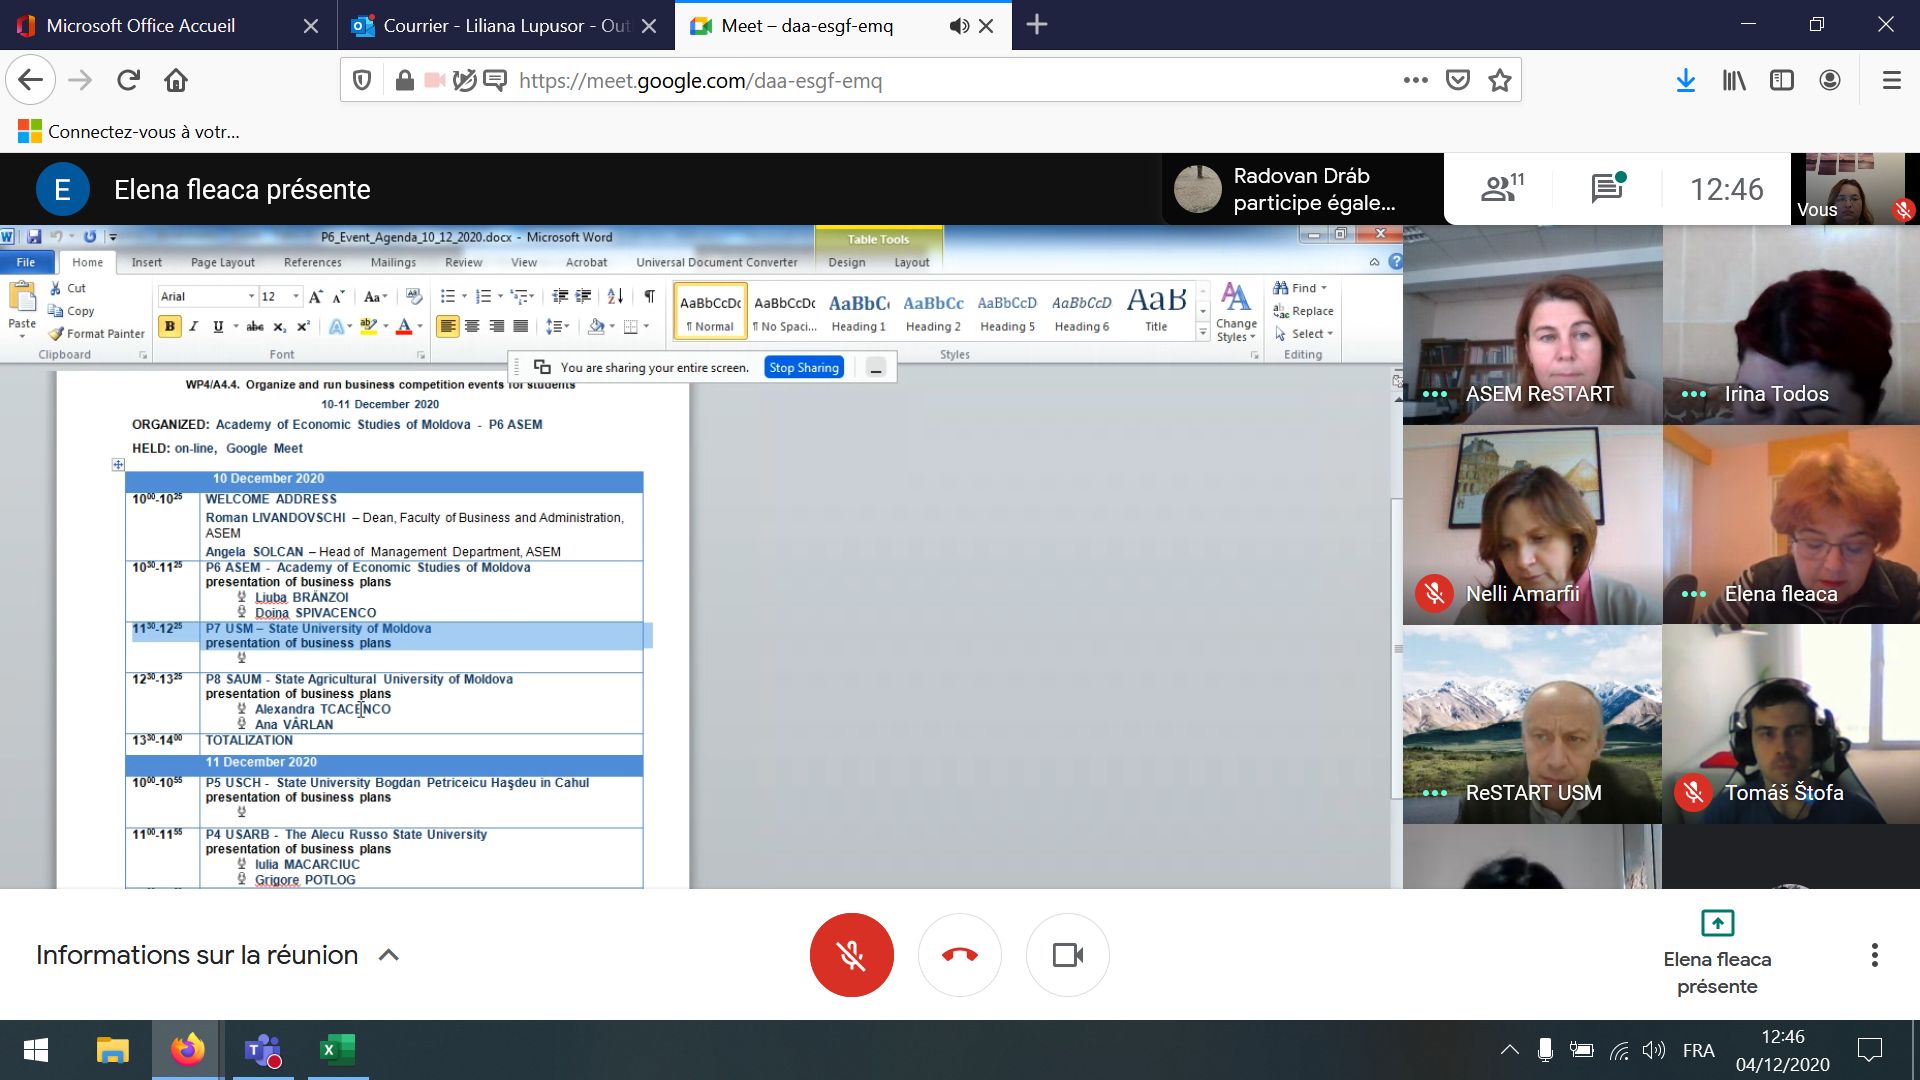Go to Firefox home page
The height and width of the screenshot is (1080, 1920).
pos(176,80)
